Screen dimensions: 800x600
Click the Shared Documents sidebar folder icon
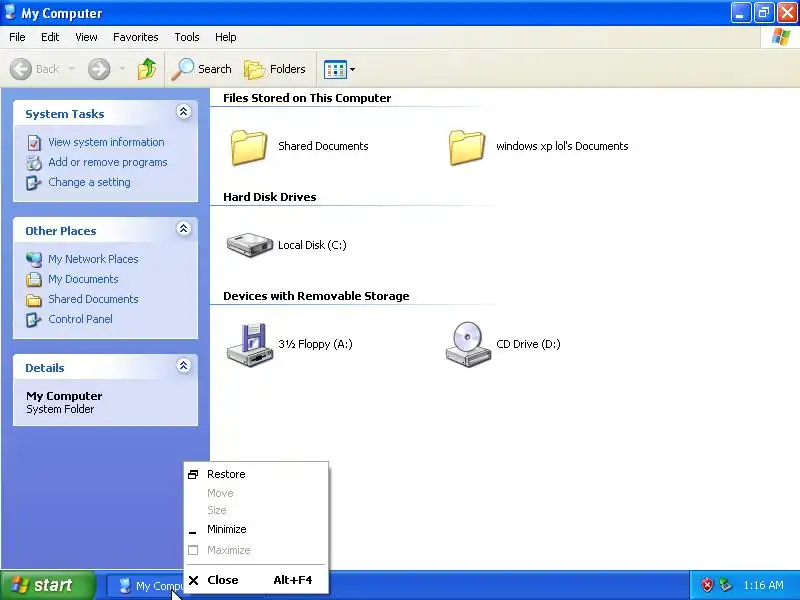point(34,299)
